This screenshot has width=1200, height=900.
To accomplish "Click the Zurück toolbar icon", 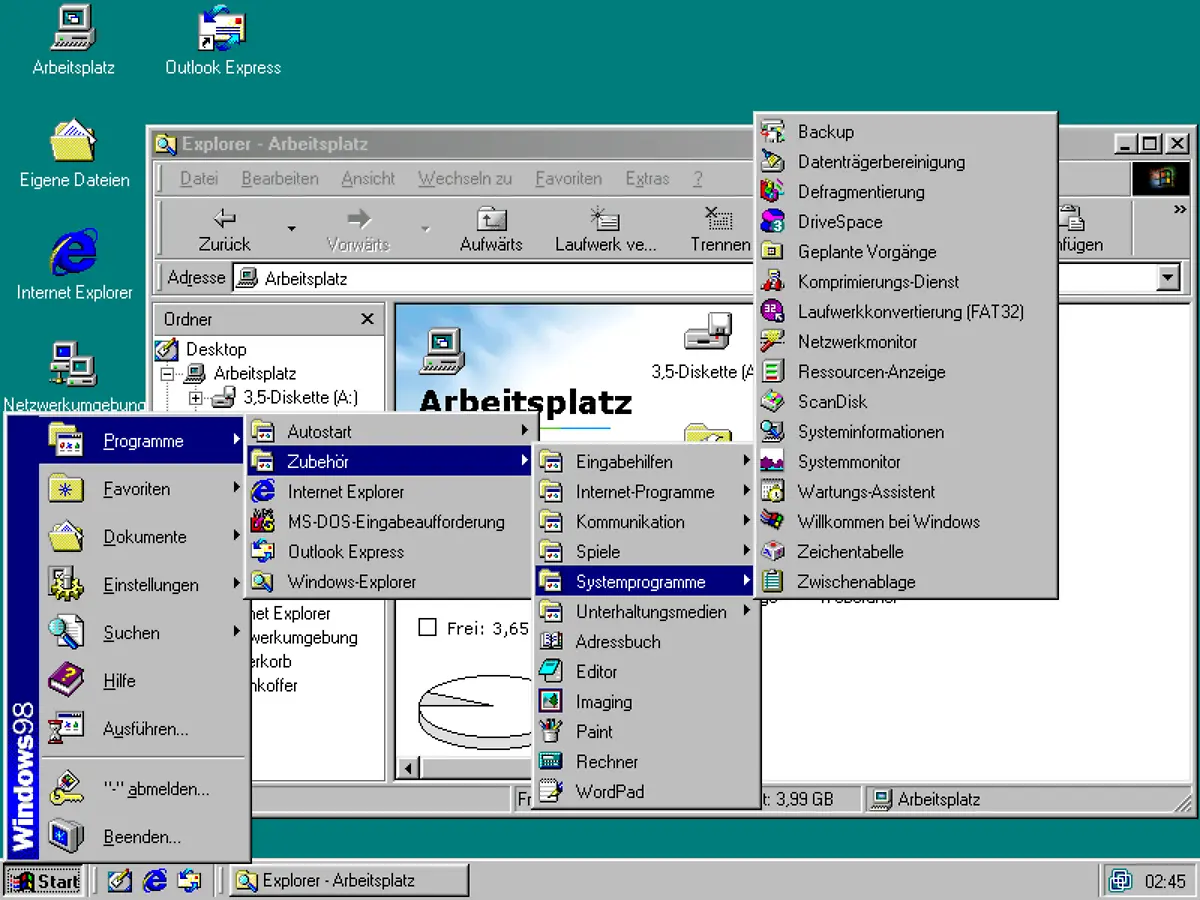I will tap(222, 228).
